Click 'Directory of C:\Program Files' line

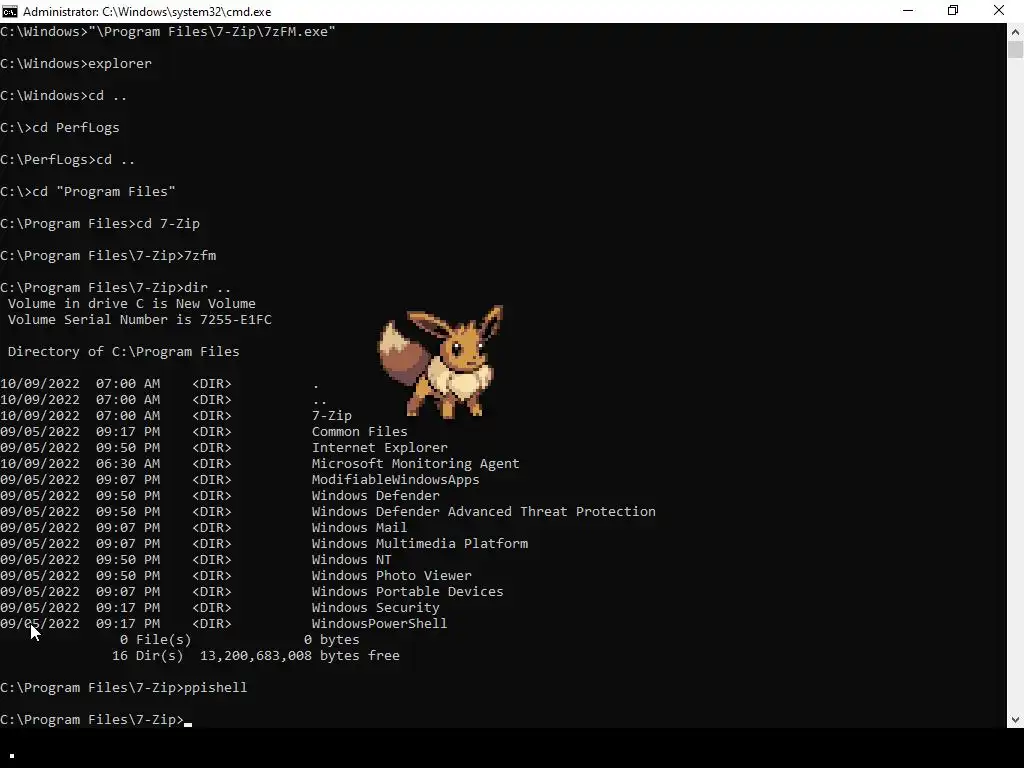pos(123,351)
